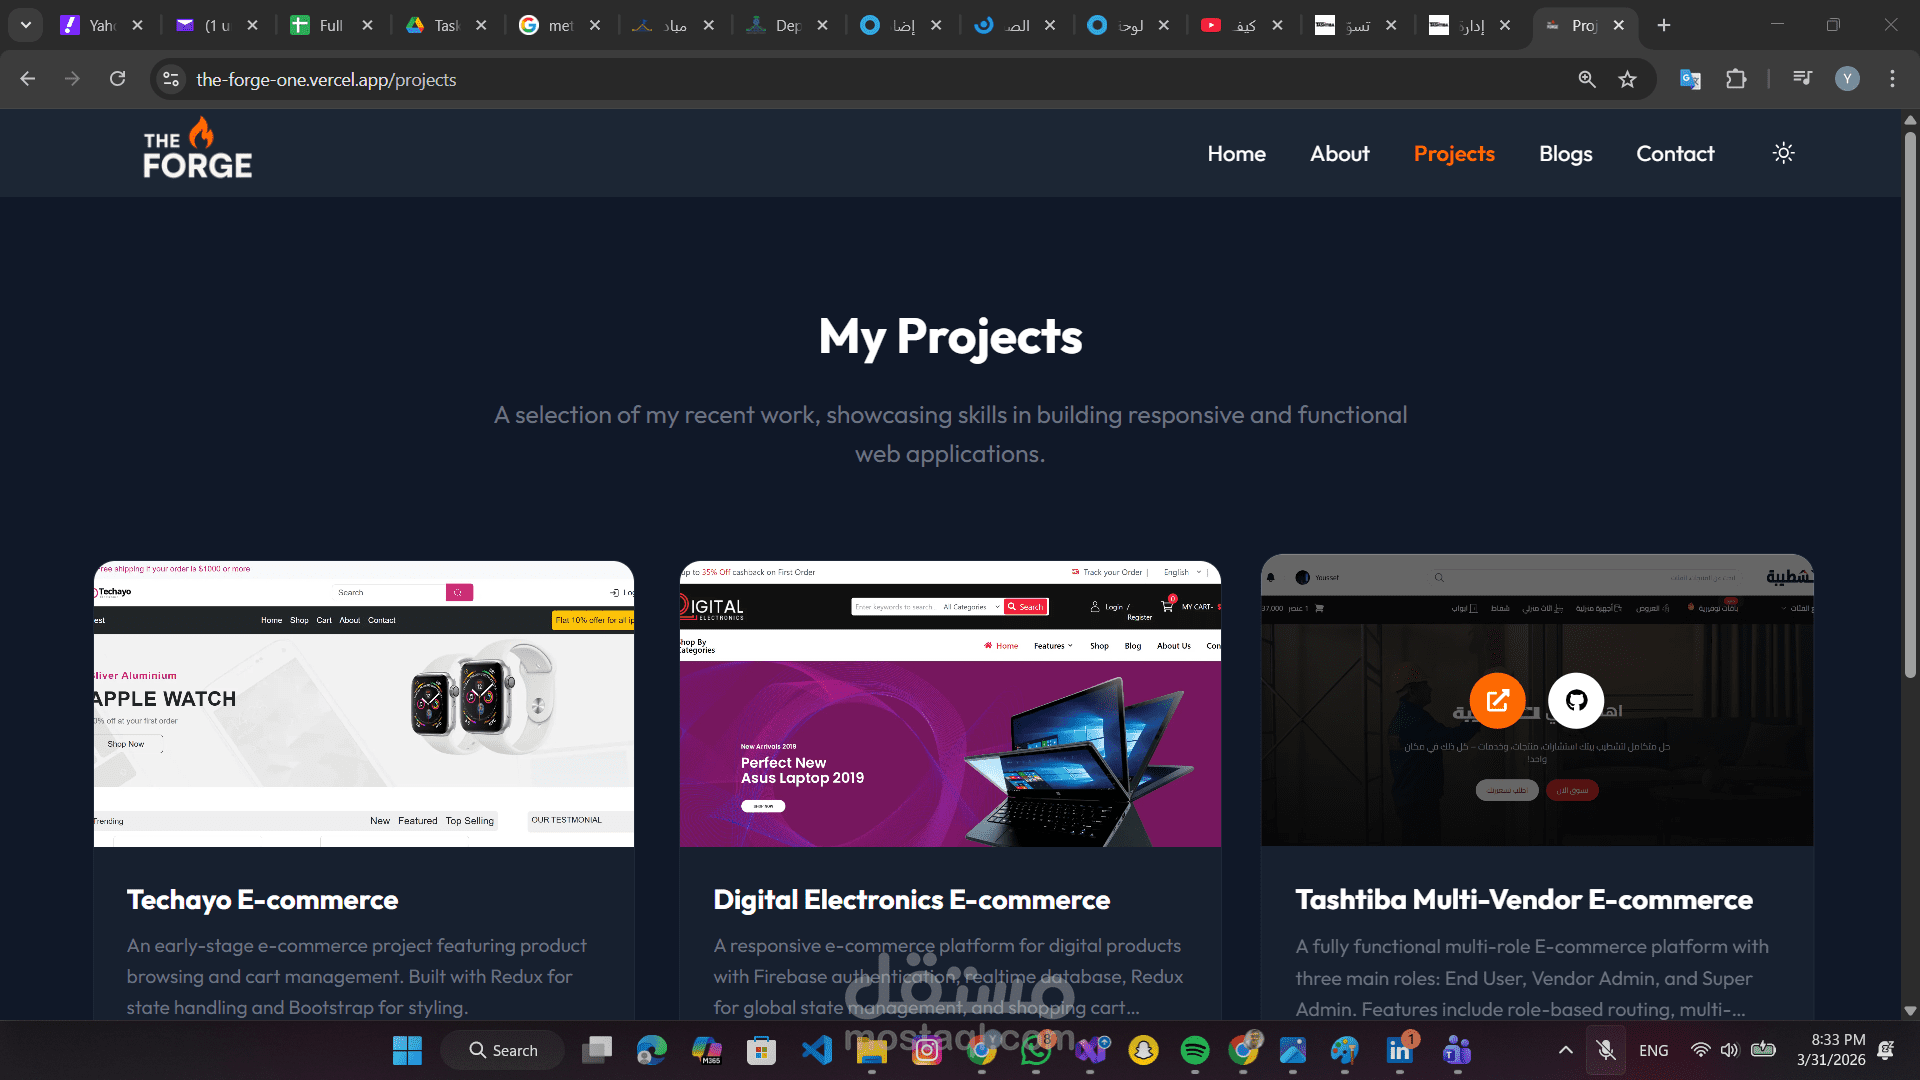Open the browser zoom magnifier icon
1920x1080 pixels.
point(1587,79)
